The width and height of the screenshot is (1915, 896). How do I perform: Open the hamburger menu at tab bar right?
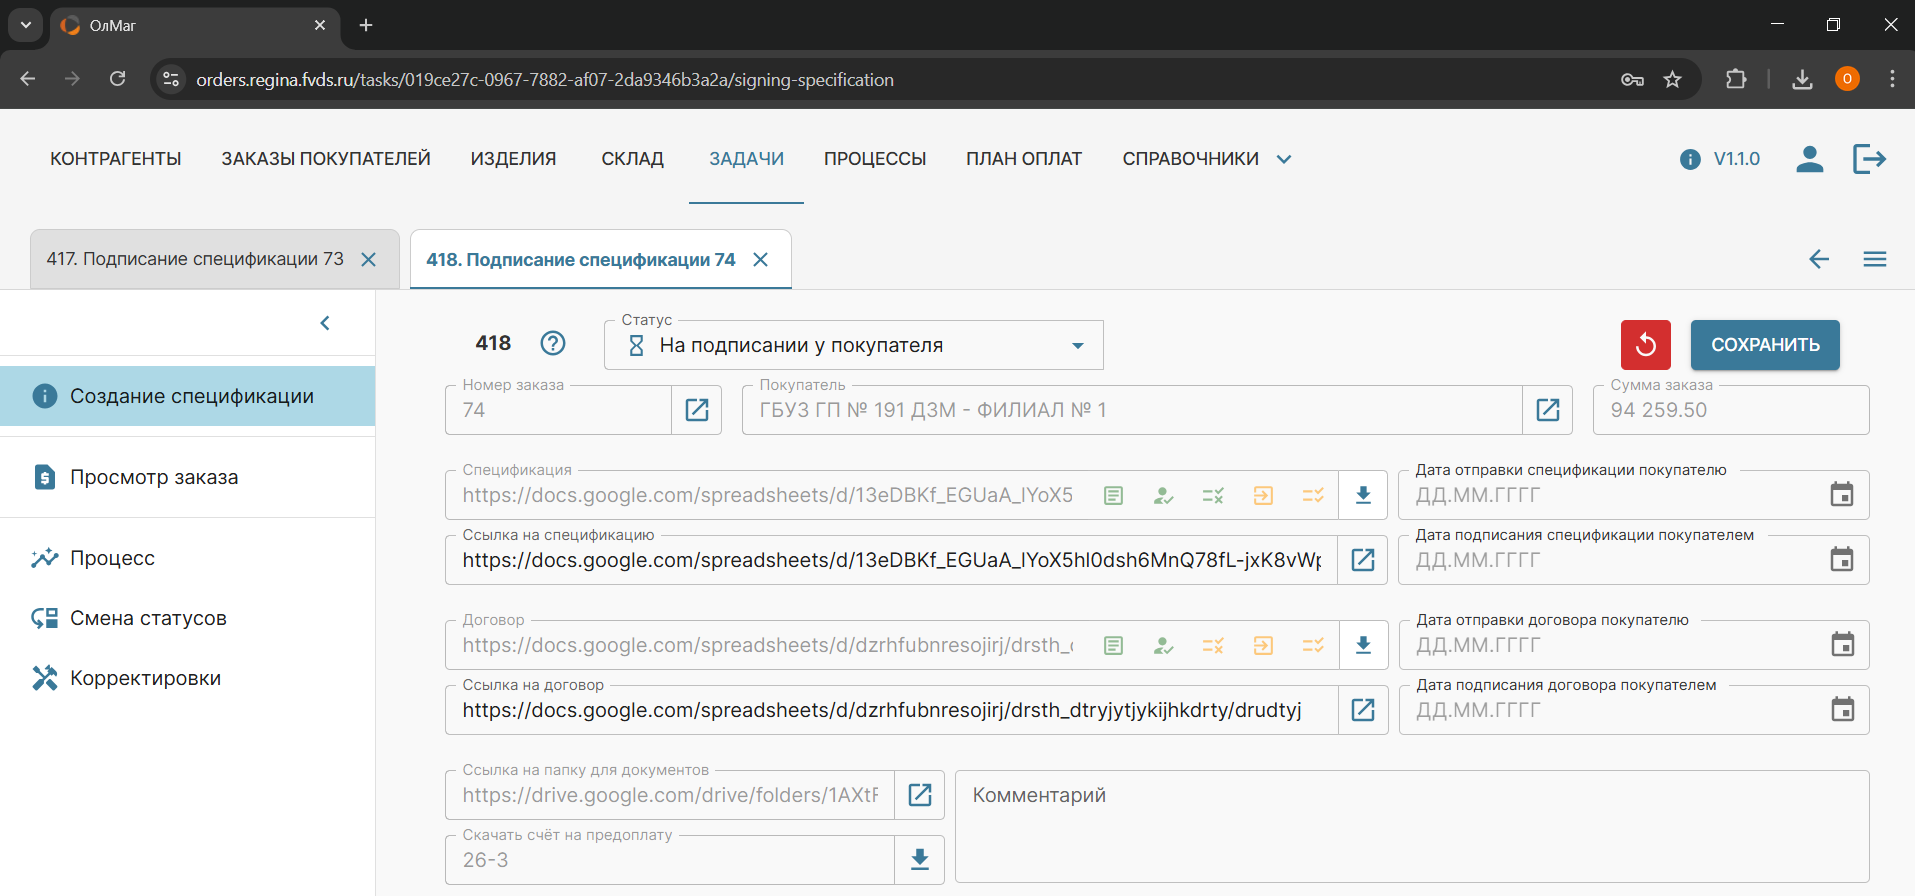click(1874, 260)
